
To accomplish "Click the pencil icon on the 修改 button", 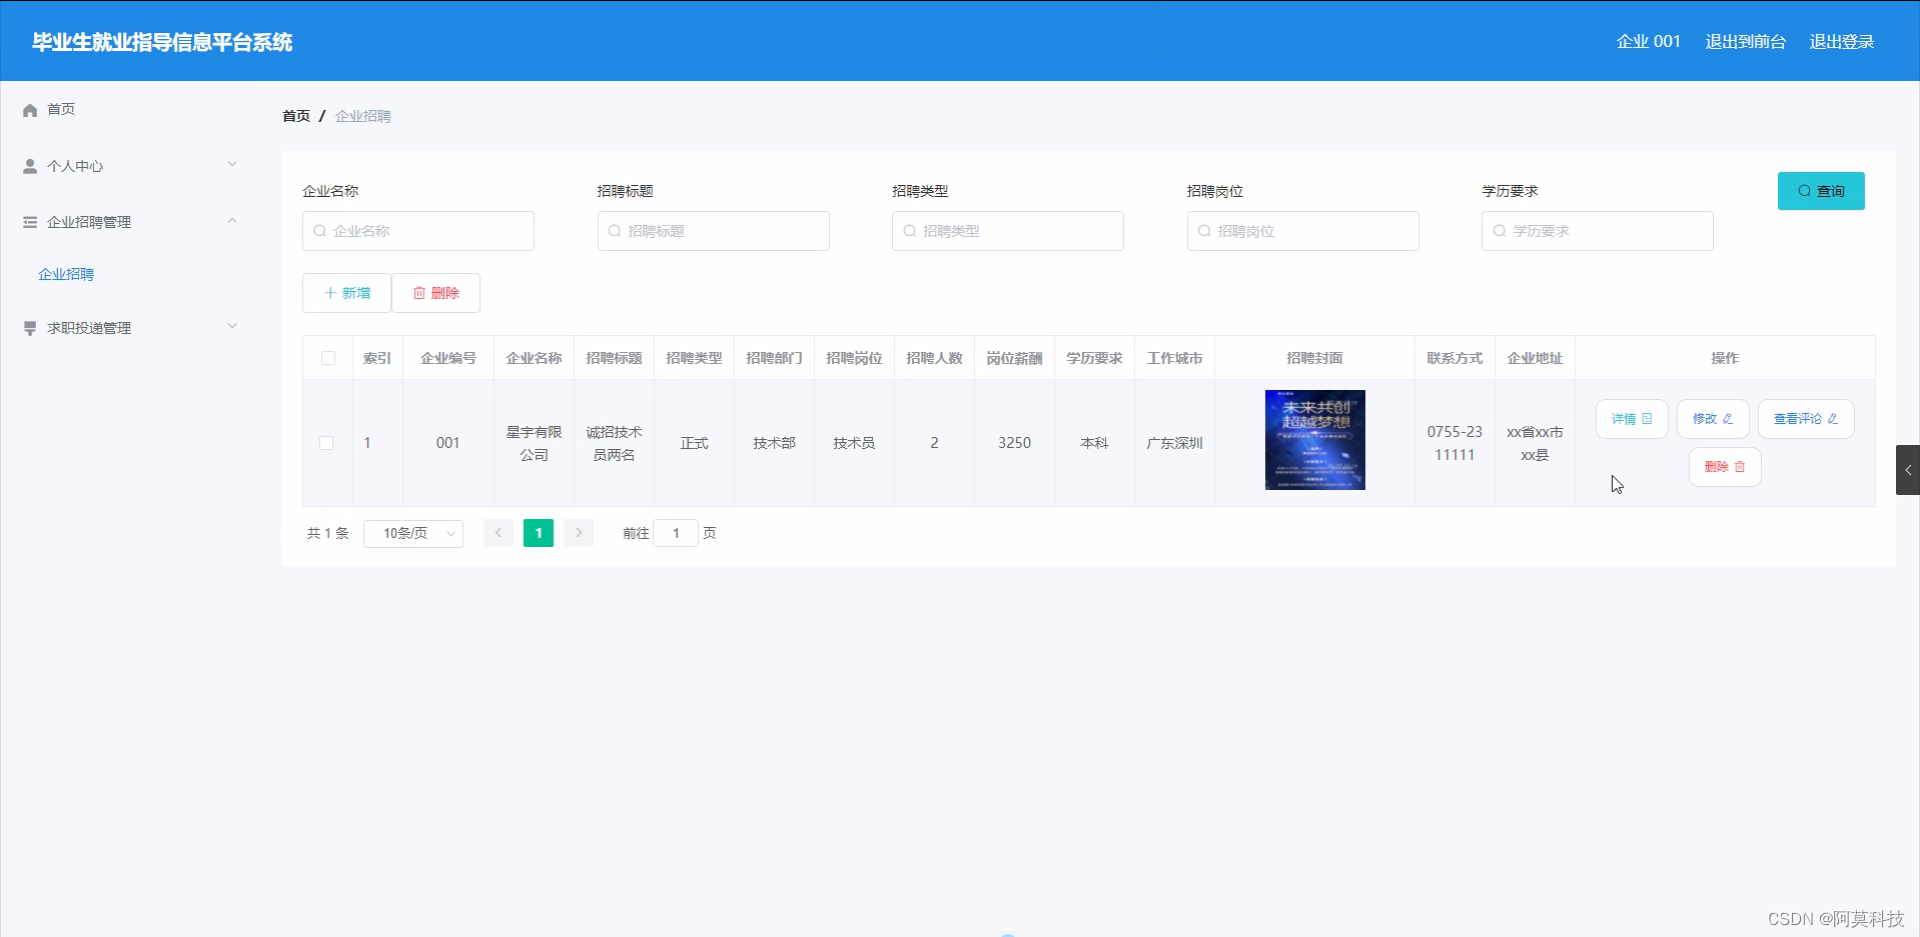I will pyautogui.click(x=1728, y=419).
